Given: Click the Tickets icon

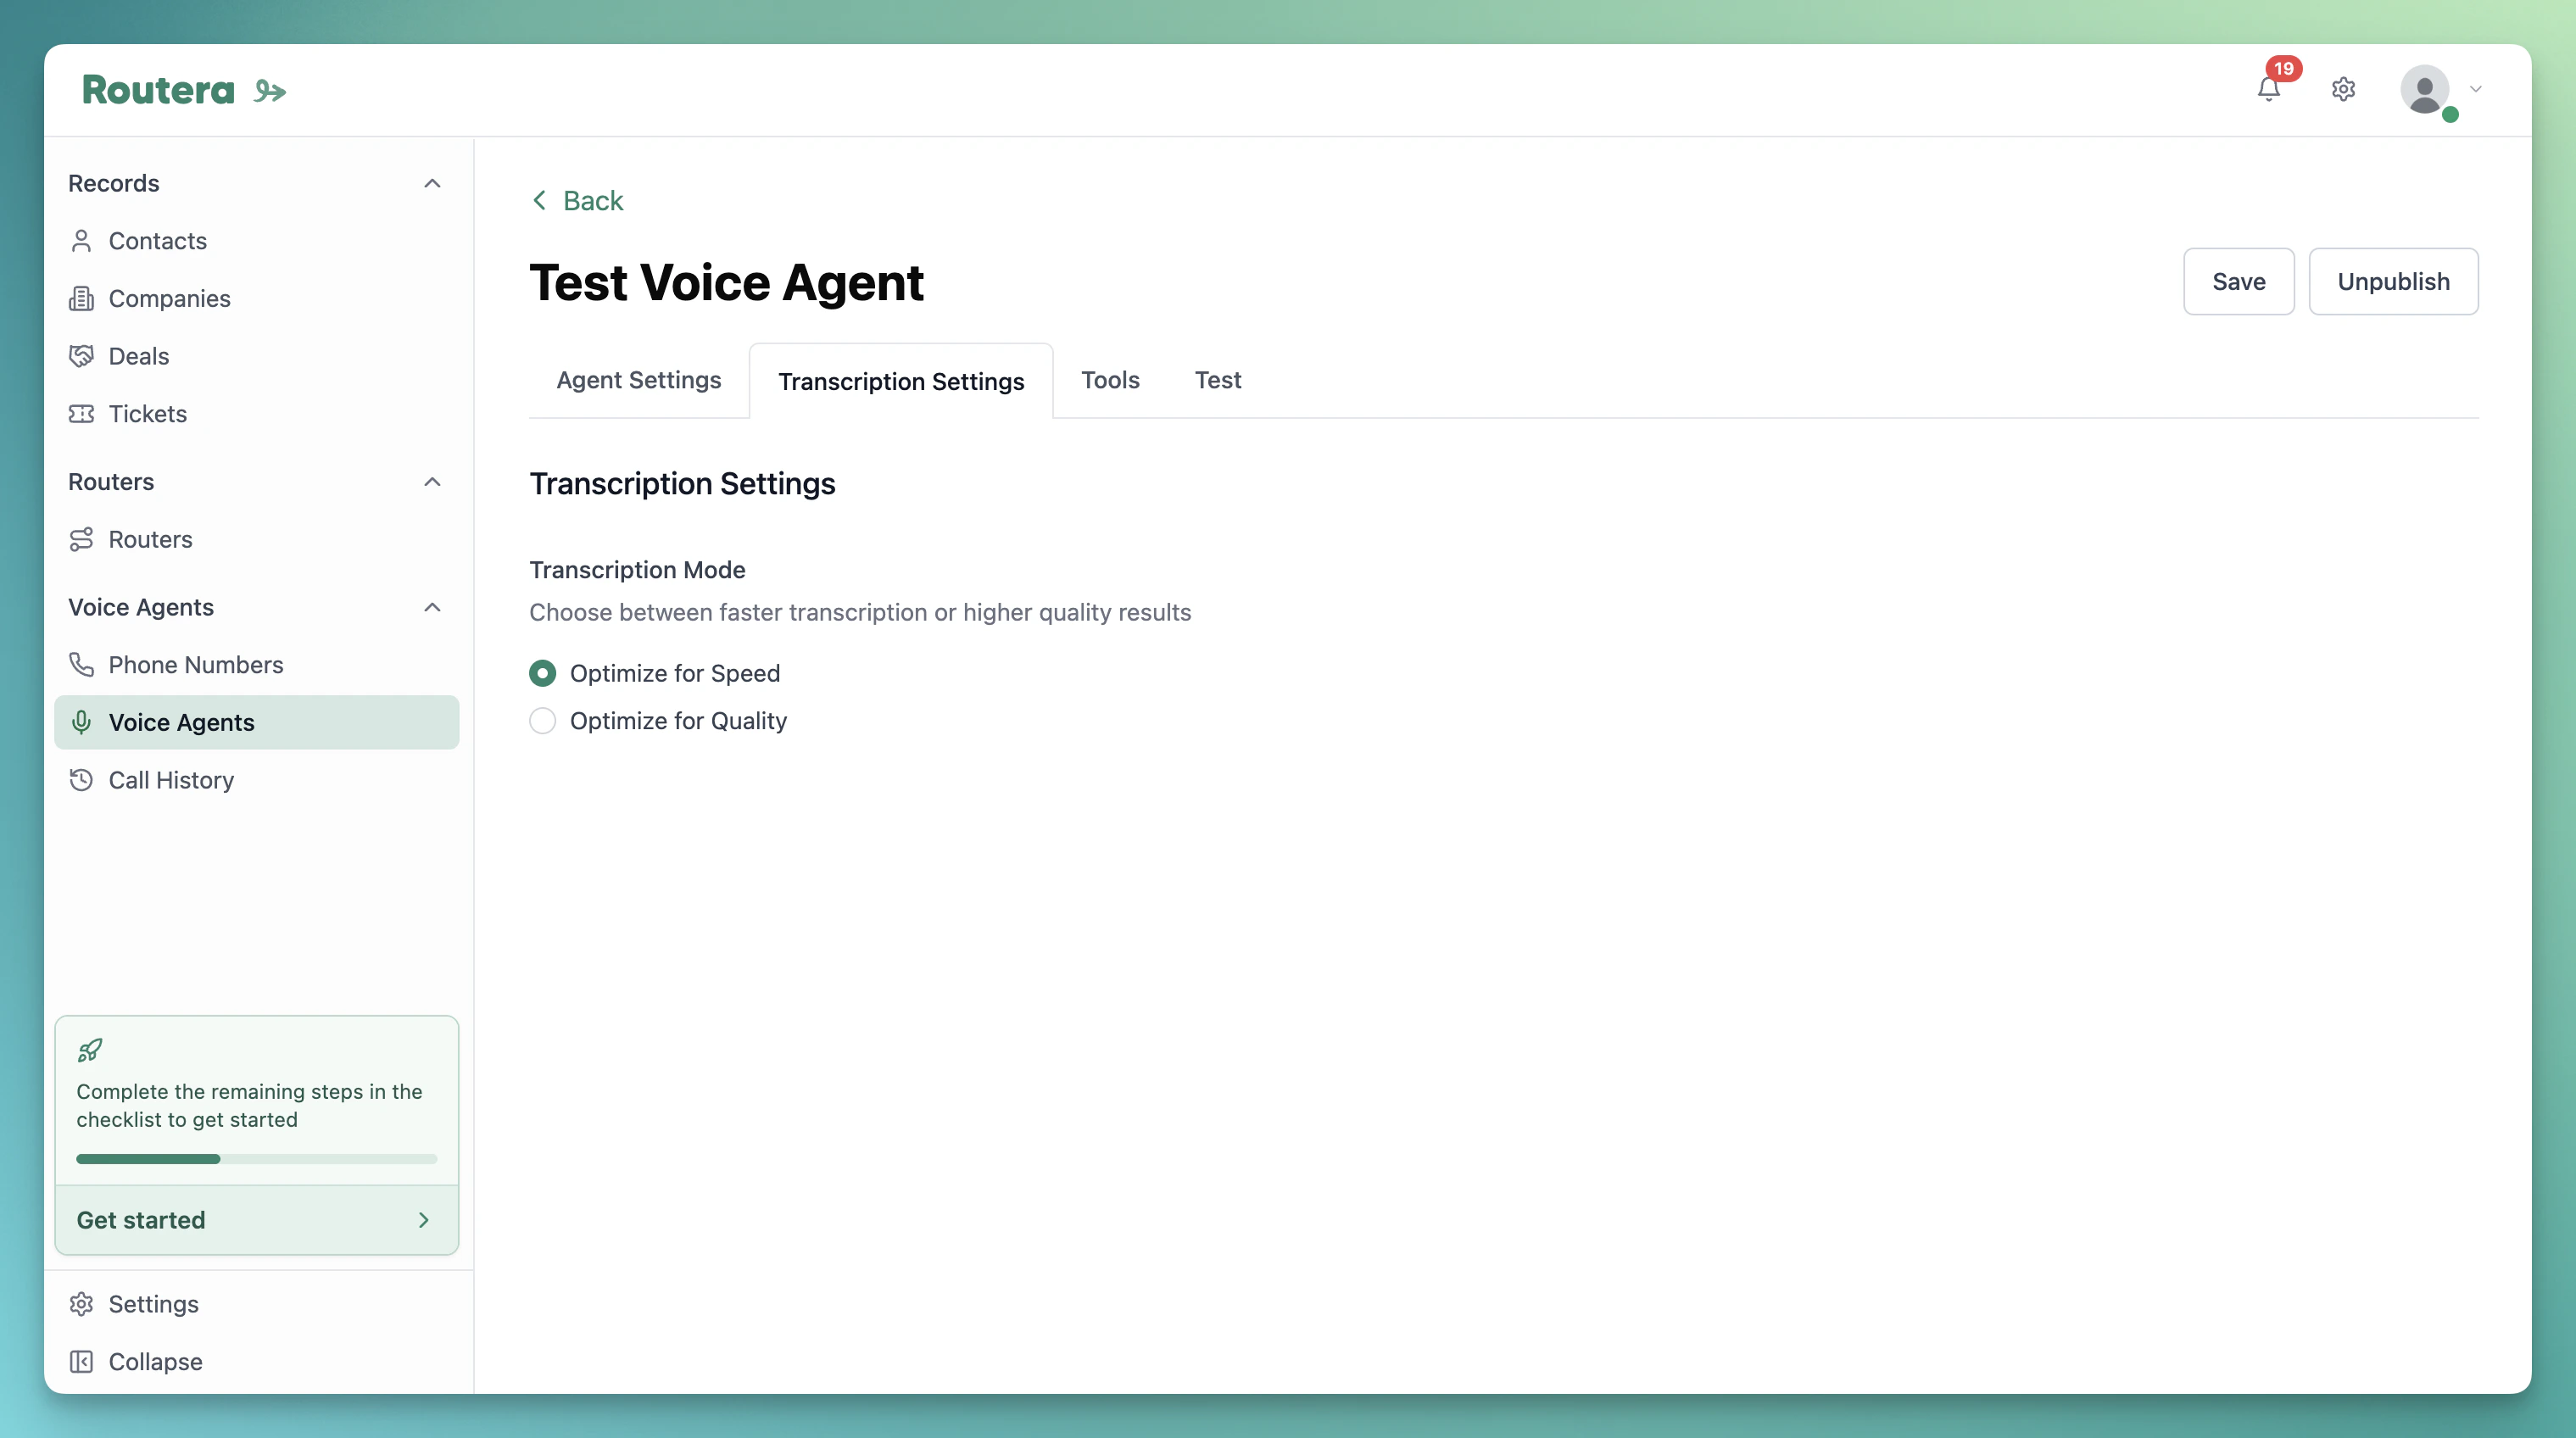Looking at the screenshot, I should [x=81, y=414].
